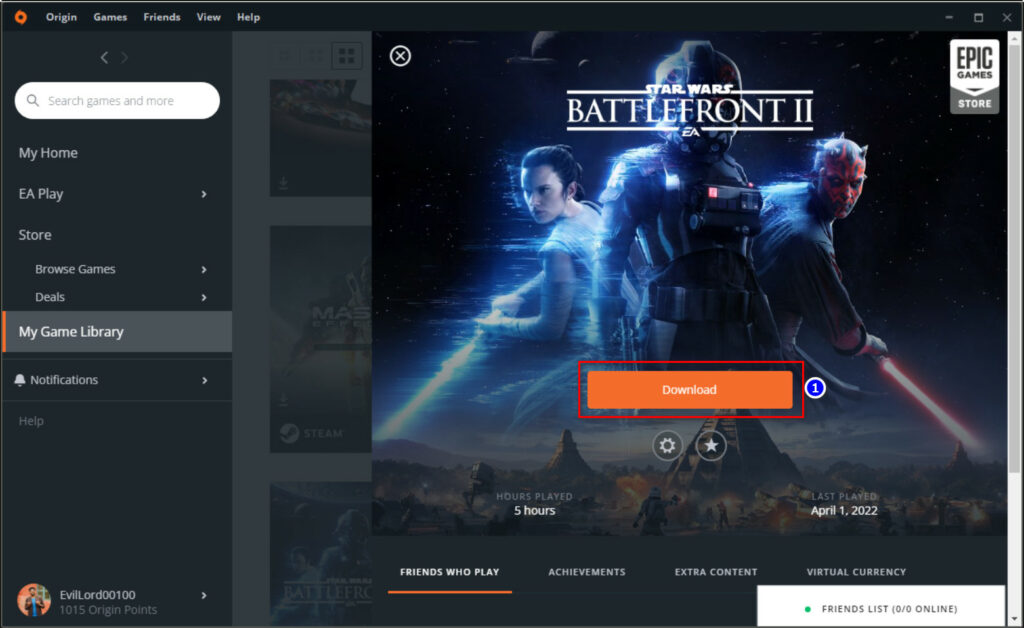Click the Search games and more field
Viewport: 1024px width, 628px height.
[x=117, y=101]
